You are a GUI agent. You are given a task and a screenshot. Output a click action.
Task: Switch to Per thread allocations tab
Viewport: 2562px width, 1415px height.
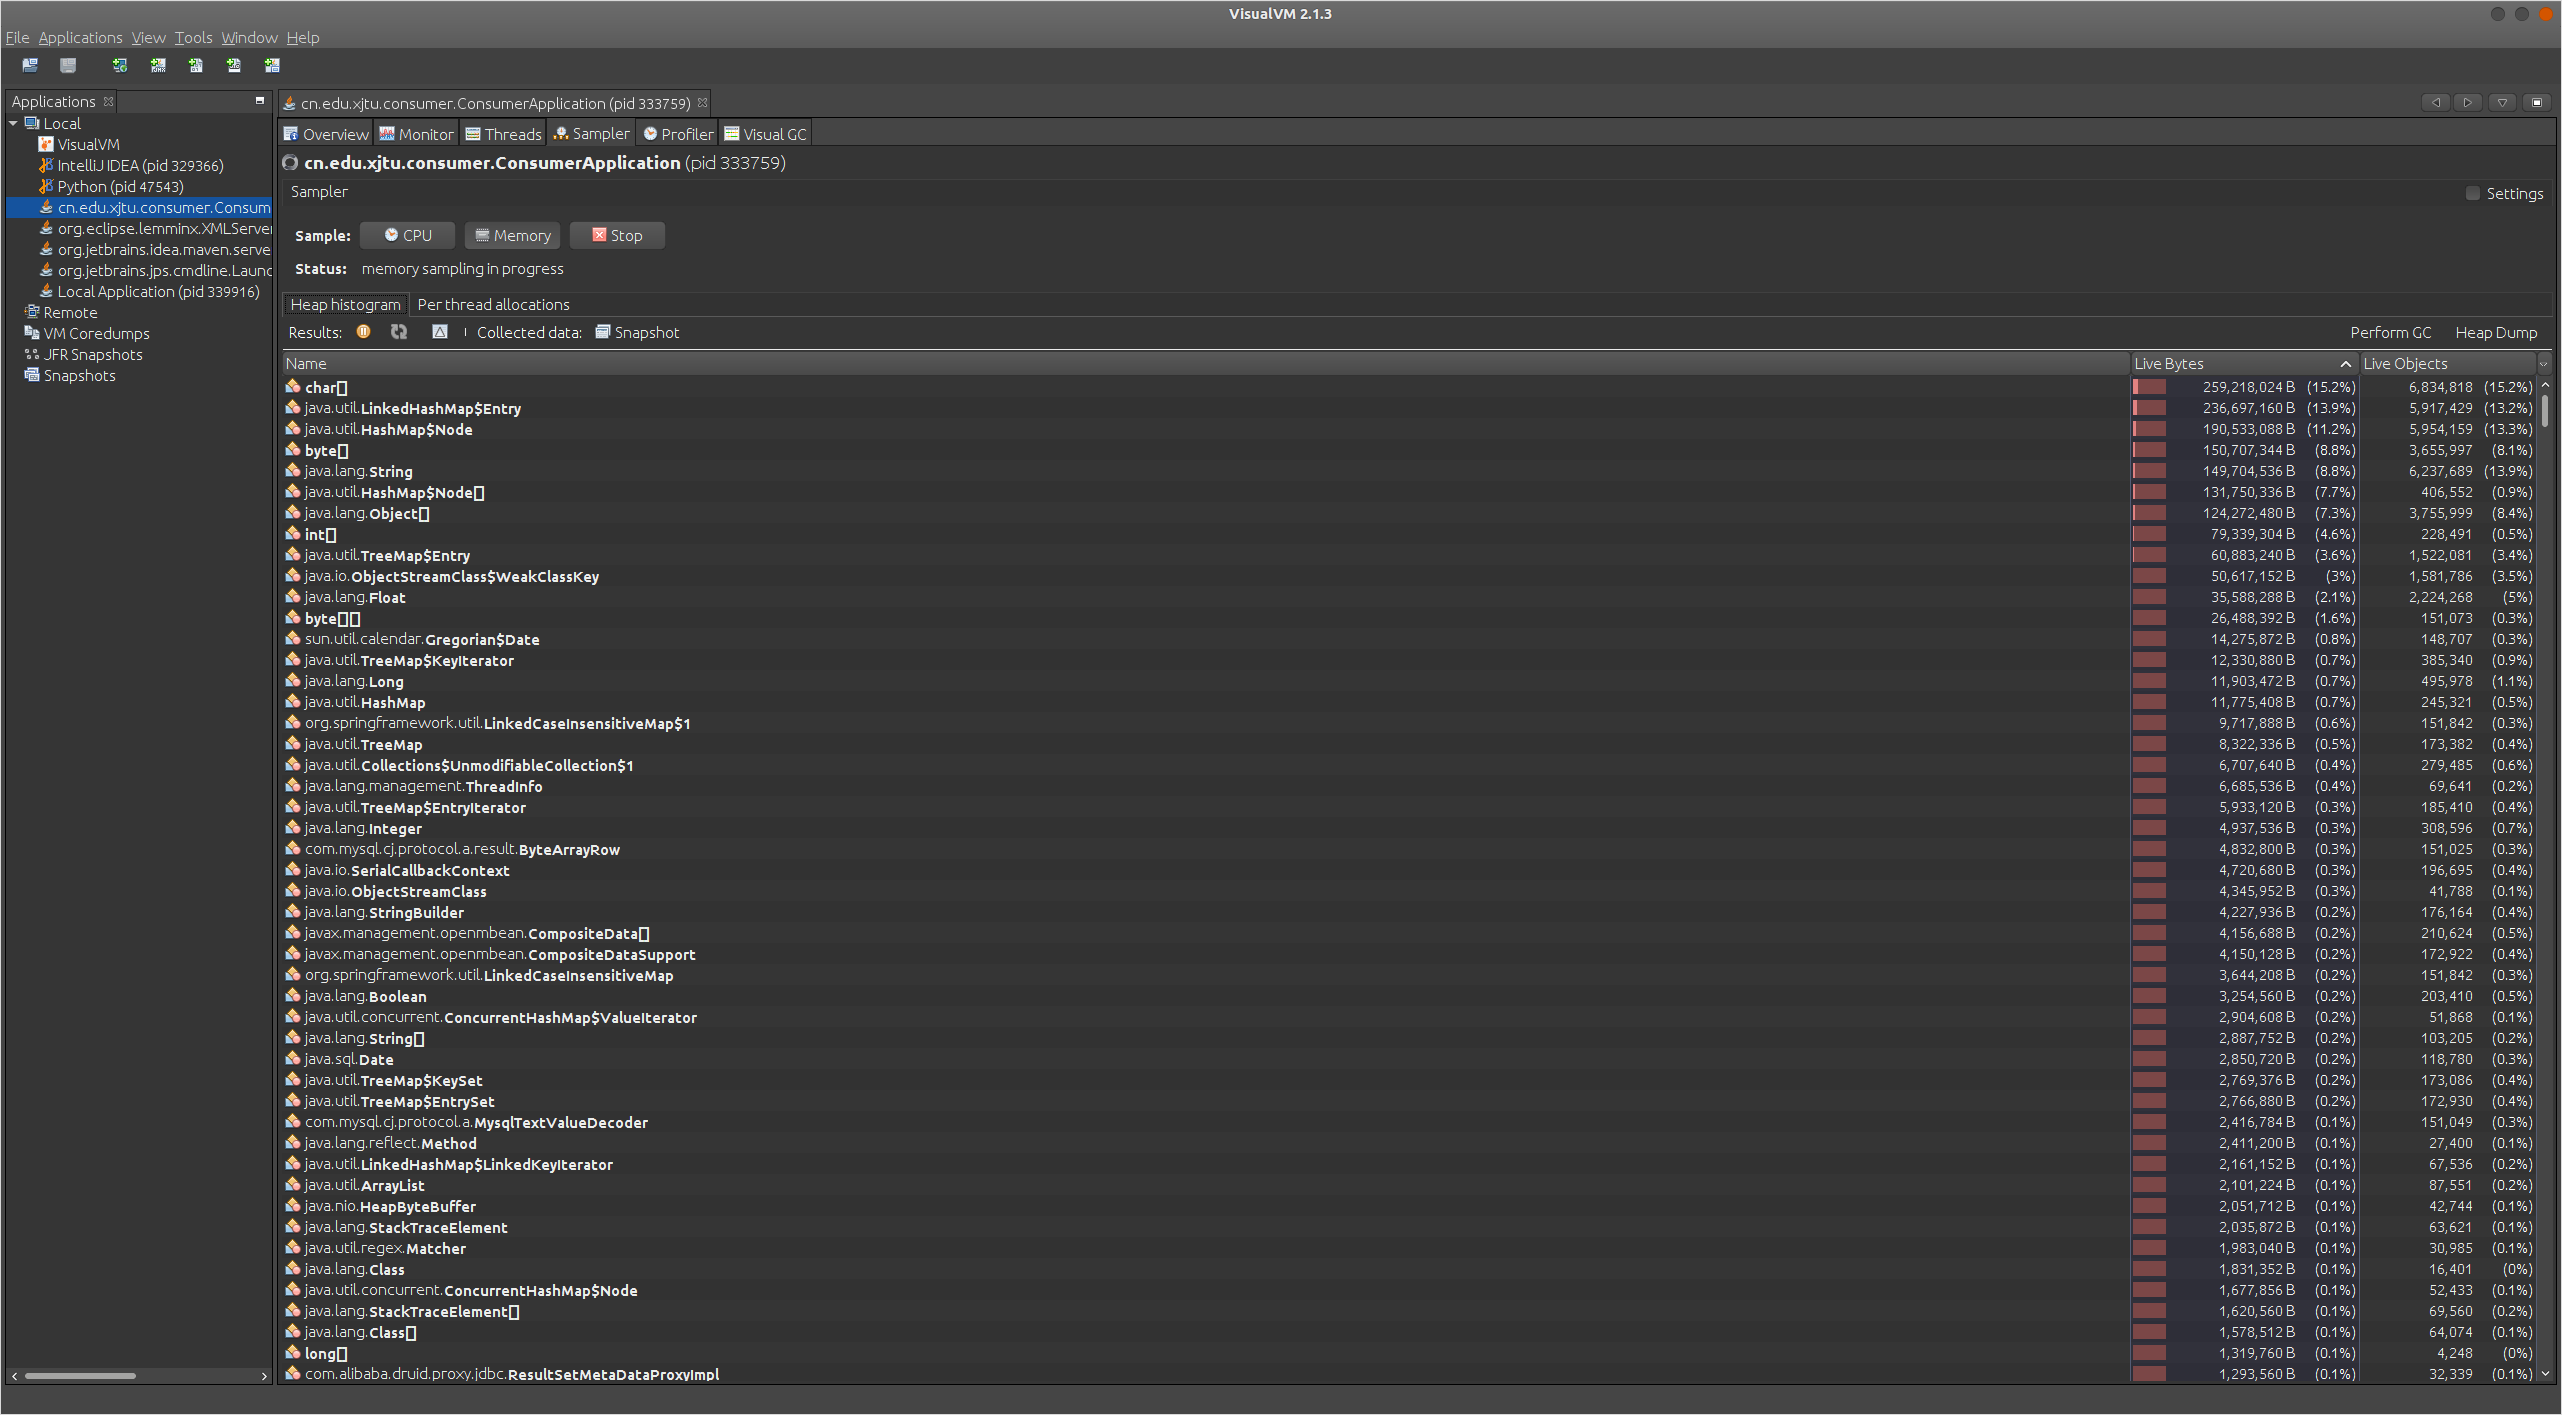point(493,303)
